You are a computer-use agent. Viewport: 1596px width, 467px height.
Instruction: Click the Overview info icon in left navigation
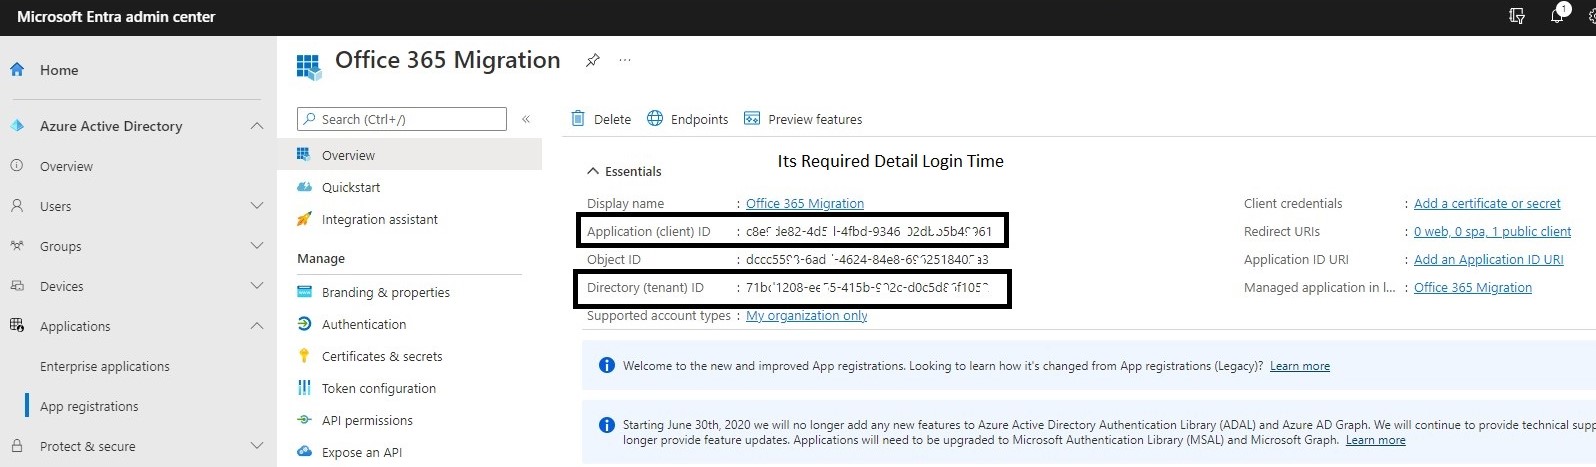click(16, 166)
